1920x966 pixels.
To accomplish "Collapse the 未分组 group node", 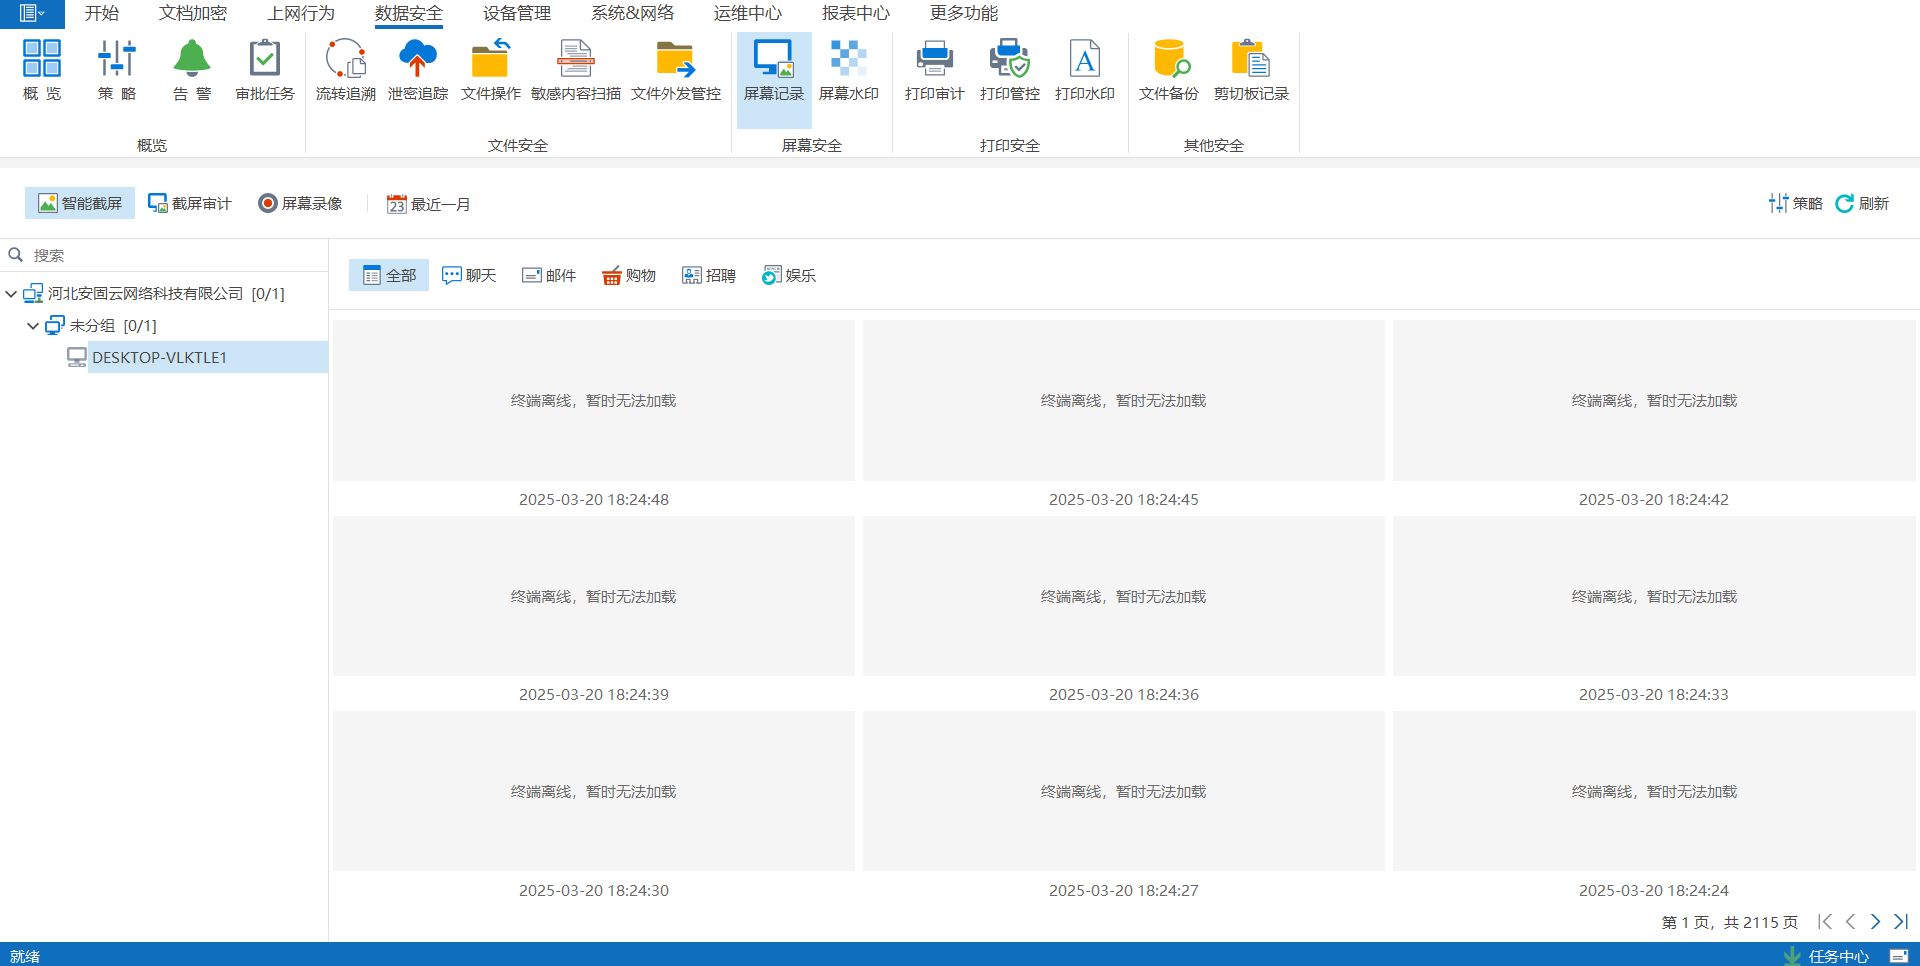I will 33,326.
